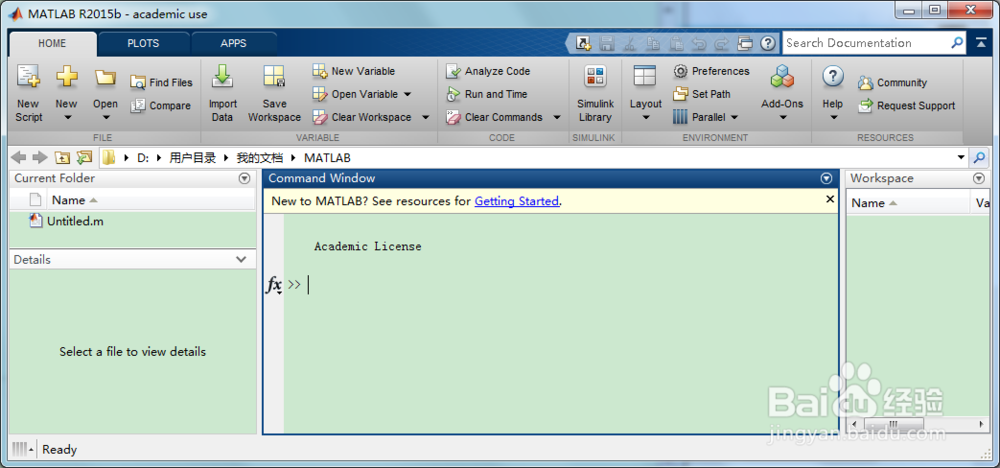This screenshot has height=468, width=1000.
Task: Click the quick access help question mark icon
Action: tap(768, 43)
